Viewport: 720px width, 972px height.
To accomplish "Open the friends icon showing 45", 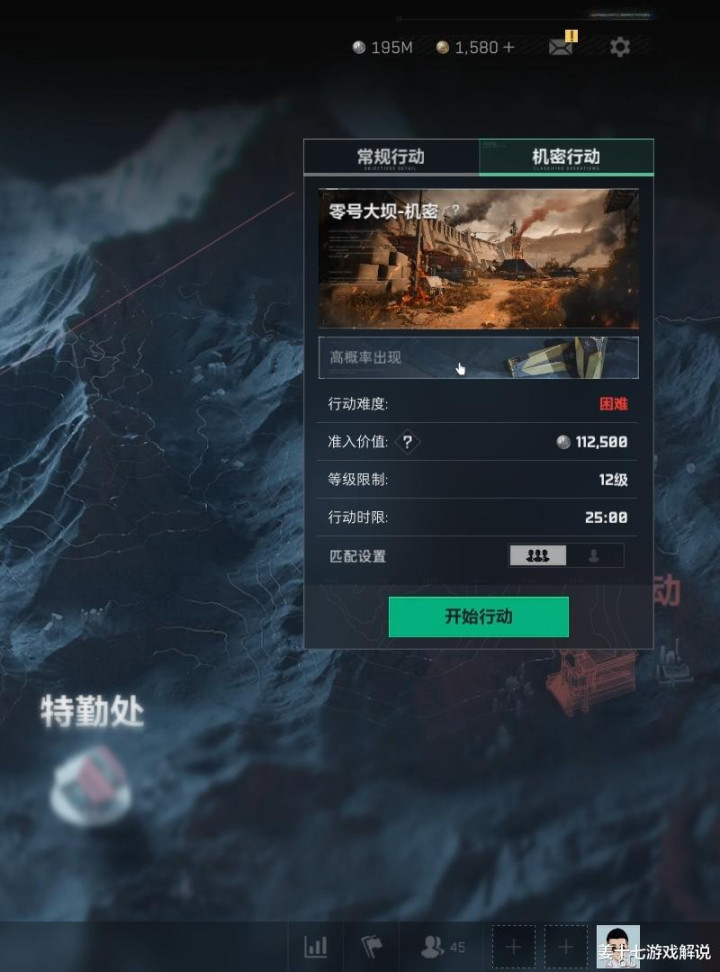I will point(442,947).
